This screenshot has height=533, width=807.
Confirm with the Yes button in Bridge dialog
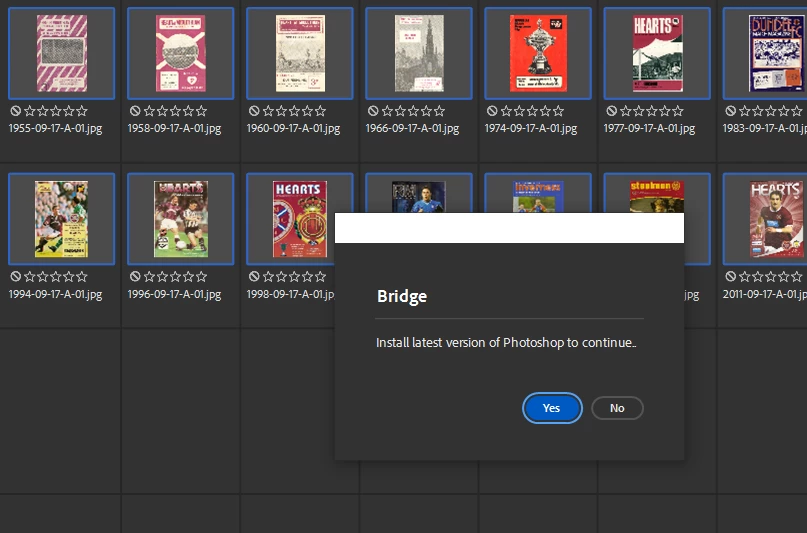click(x=552, y=408)
